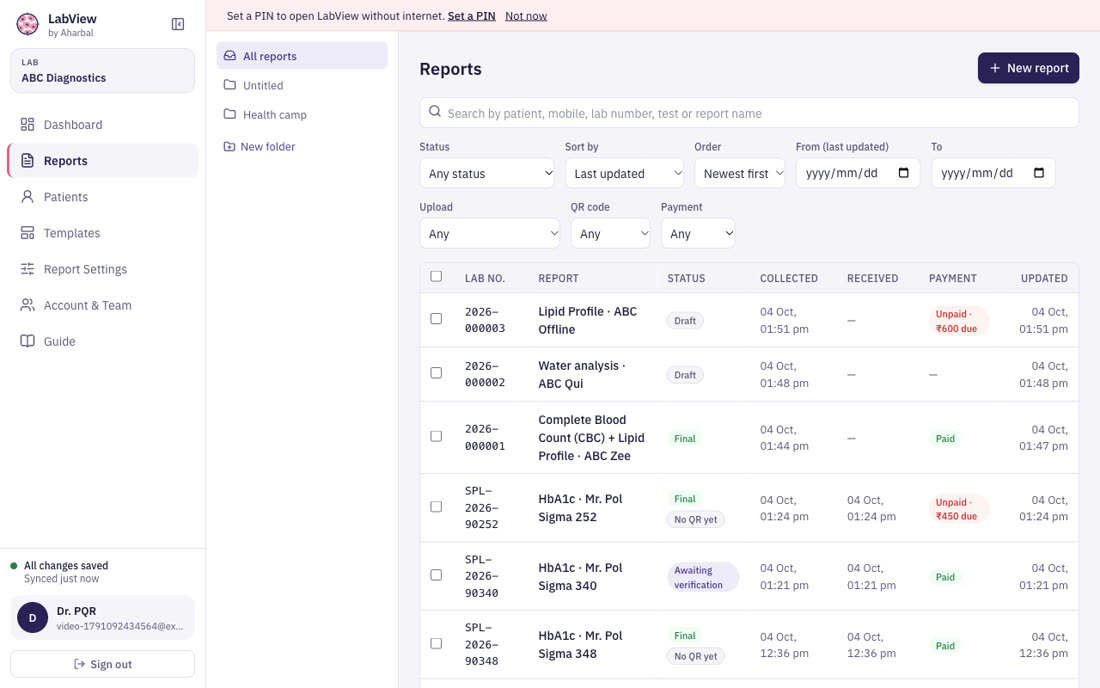The height and width of the screenshot is (688, 1100).
Task: Click the Set a PIN link
Action: (471, 15)
